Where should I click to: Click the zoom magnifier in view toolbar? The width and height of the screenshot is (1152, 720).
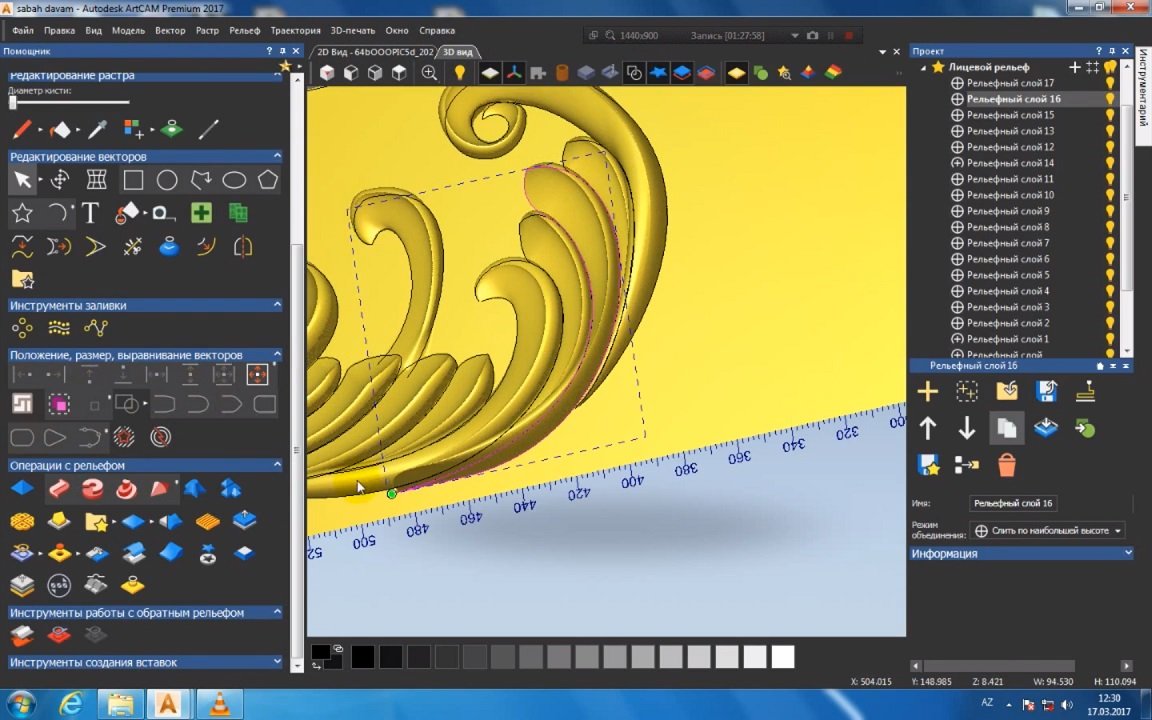(429, 72)
